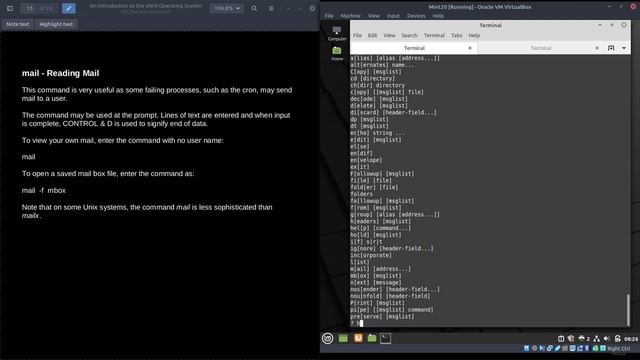Click the new terminal tab icon
The height and width of the screenshot is (360, 640).
pyautogui.click(x=611, y=48)
